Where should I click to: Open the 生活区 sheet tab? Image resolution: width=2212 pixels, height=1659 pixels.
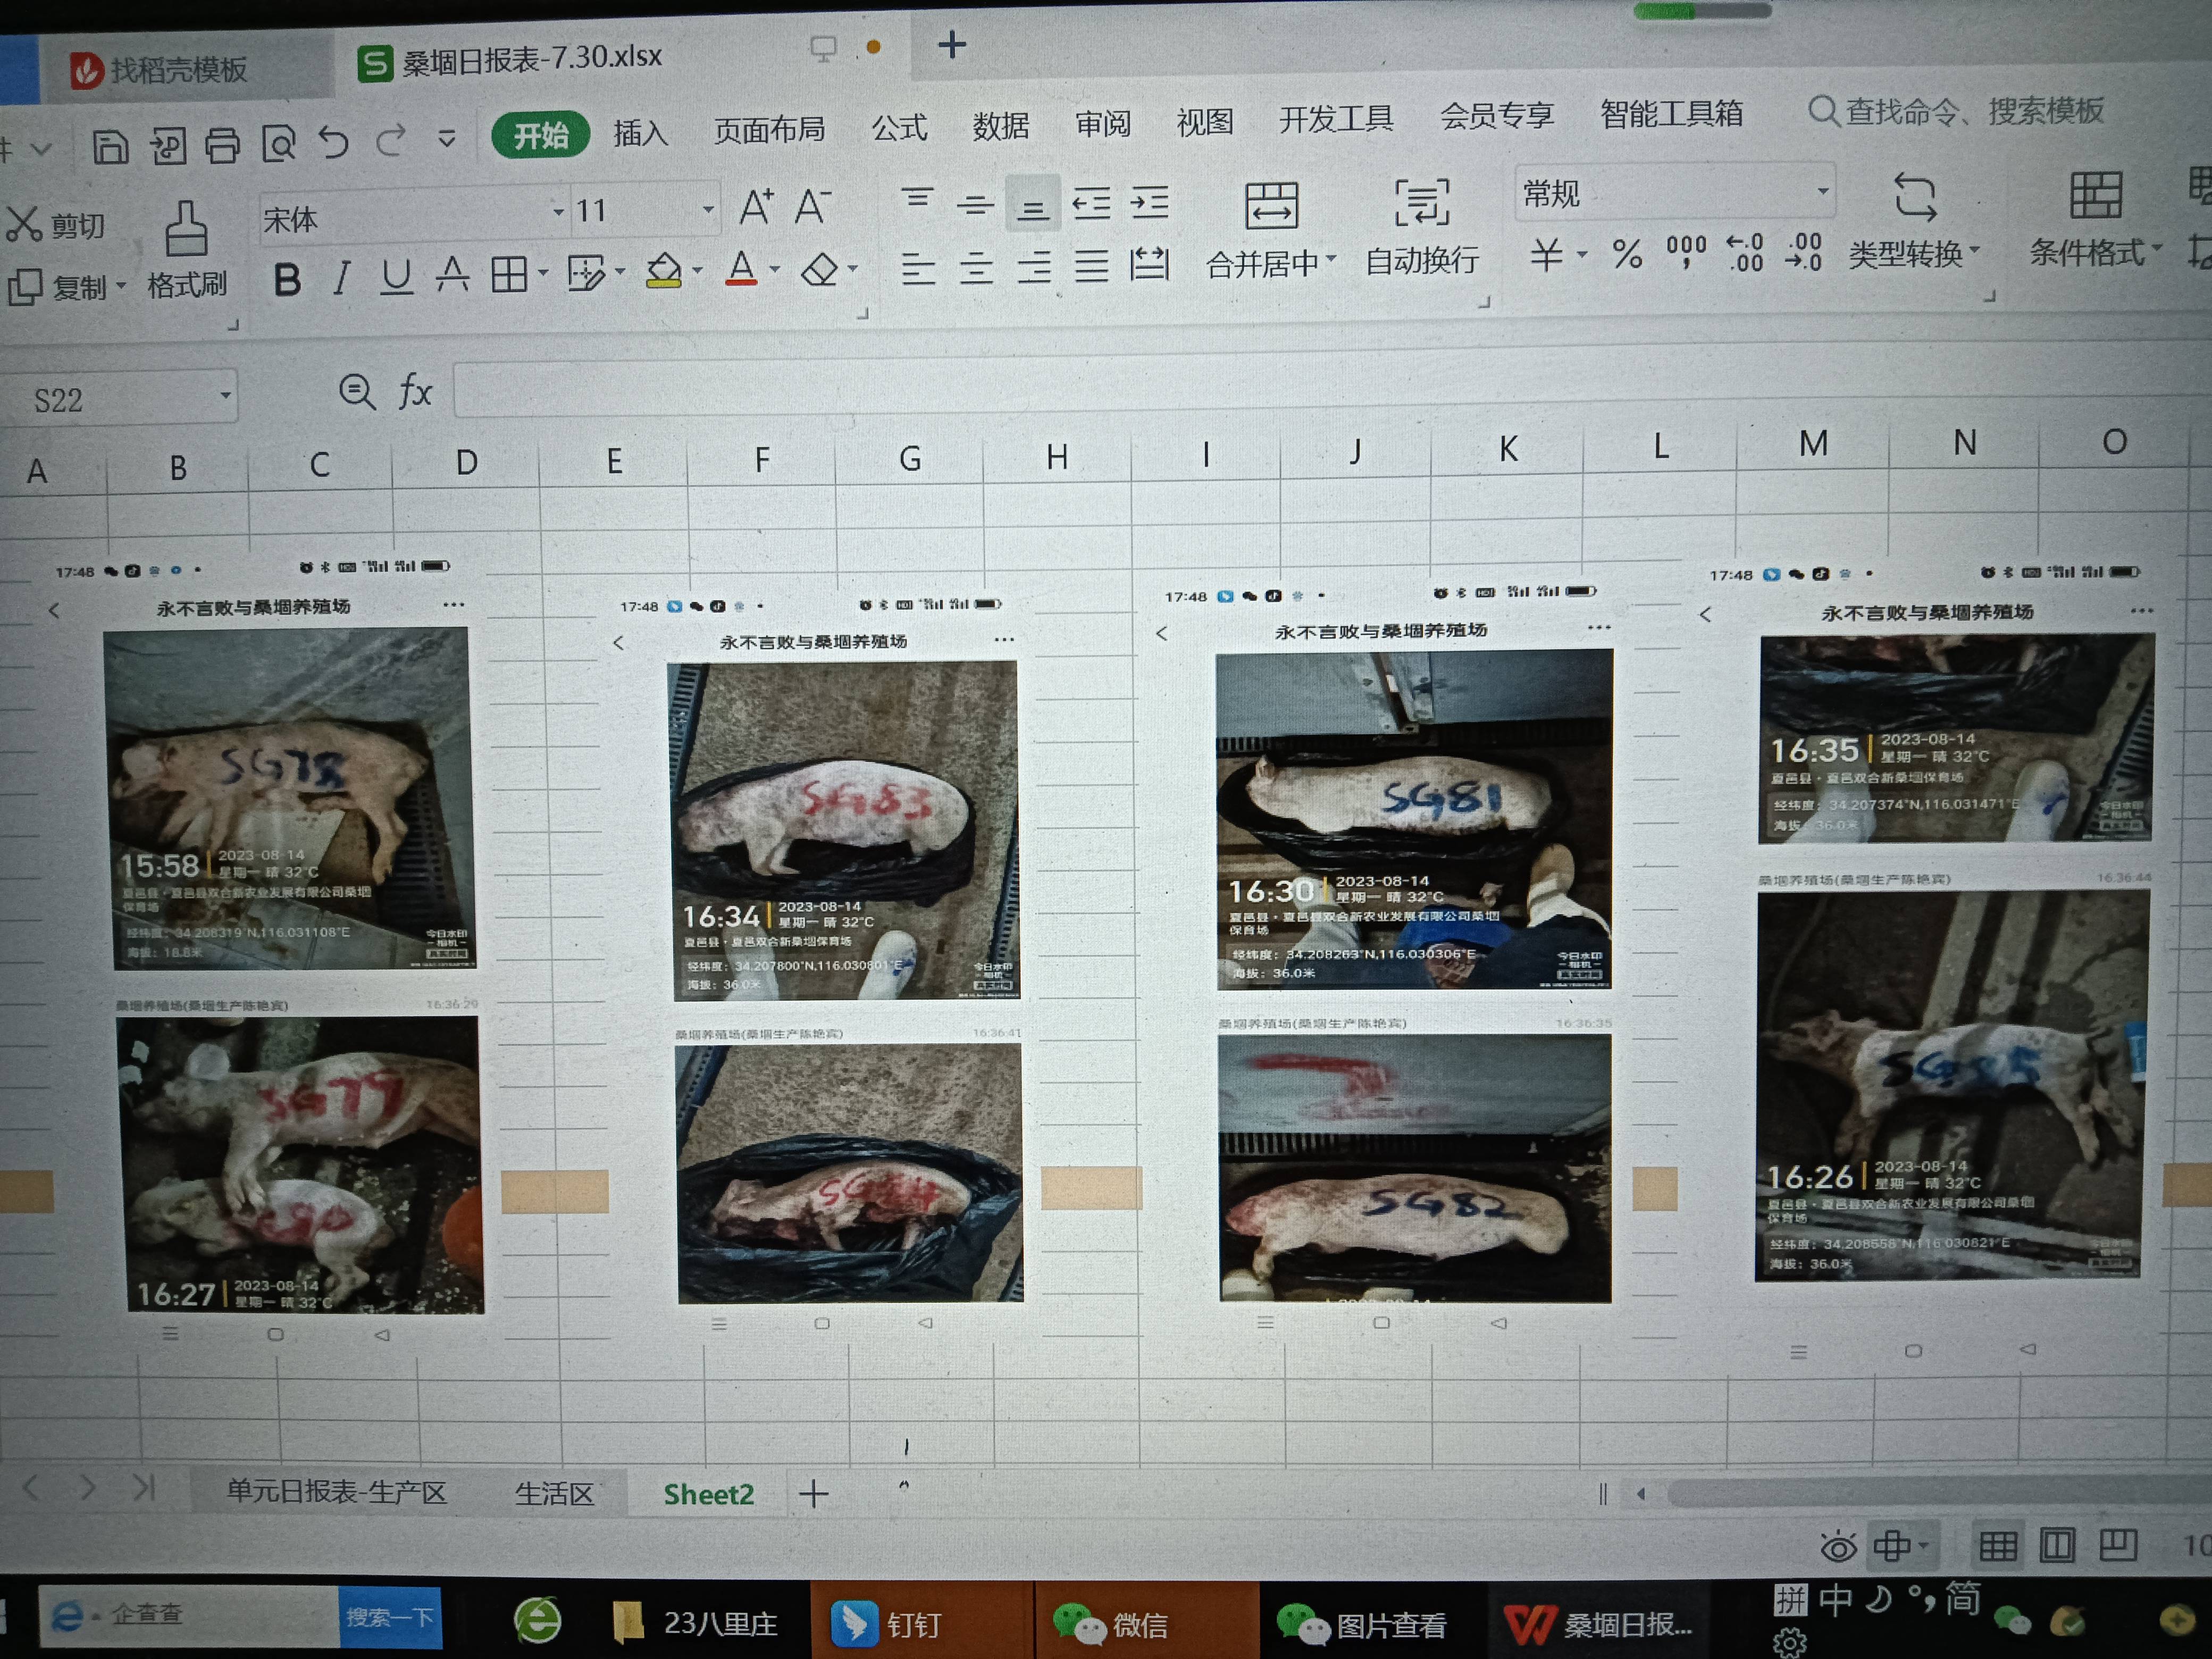tap(554, 1493)
